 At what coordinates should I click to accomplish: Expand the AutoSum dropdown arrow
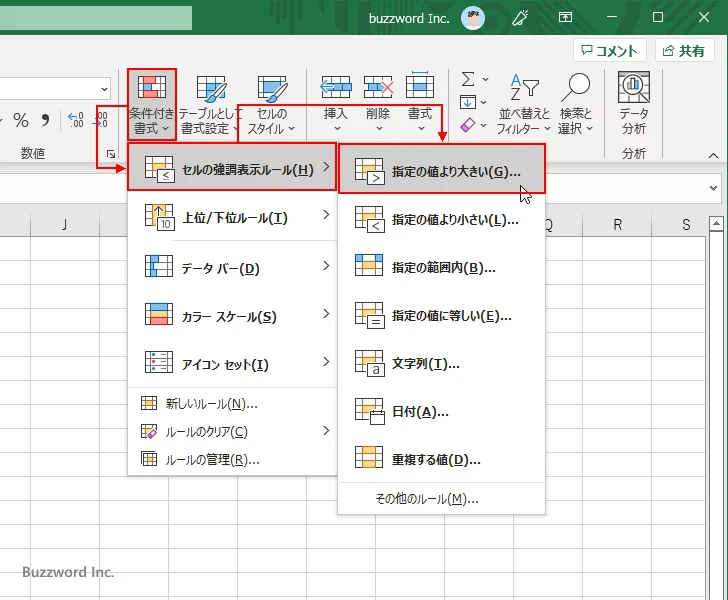(485, 79)
